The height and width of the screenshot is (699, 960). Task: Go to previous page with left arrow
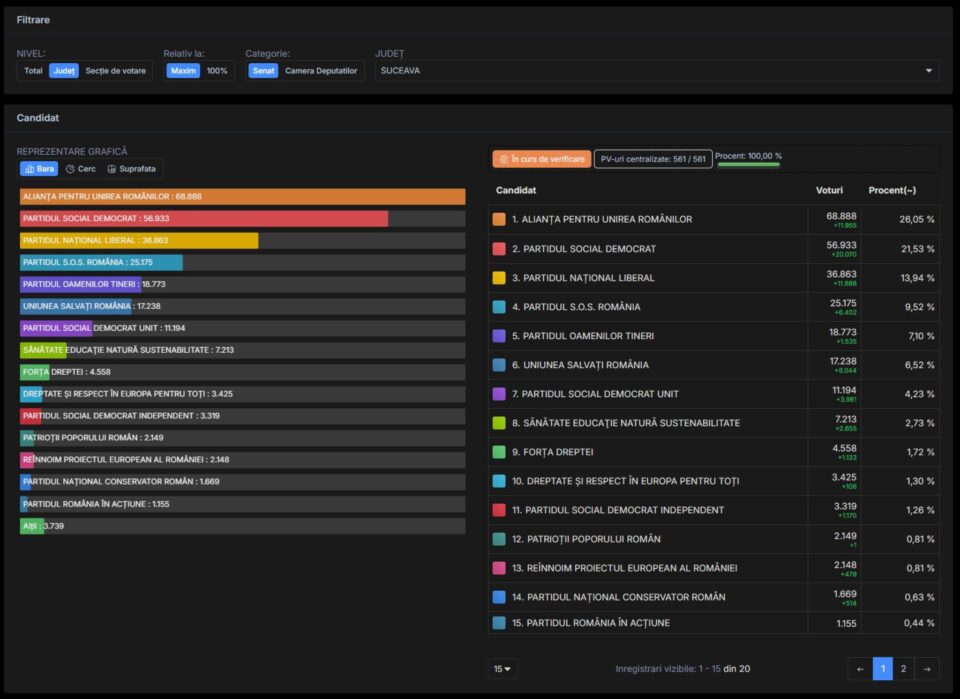pyautogui.click(x=860, y=669)
